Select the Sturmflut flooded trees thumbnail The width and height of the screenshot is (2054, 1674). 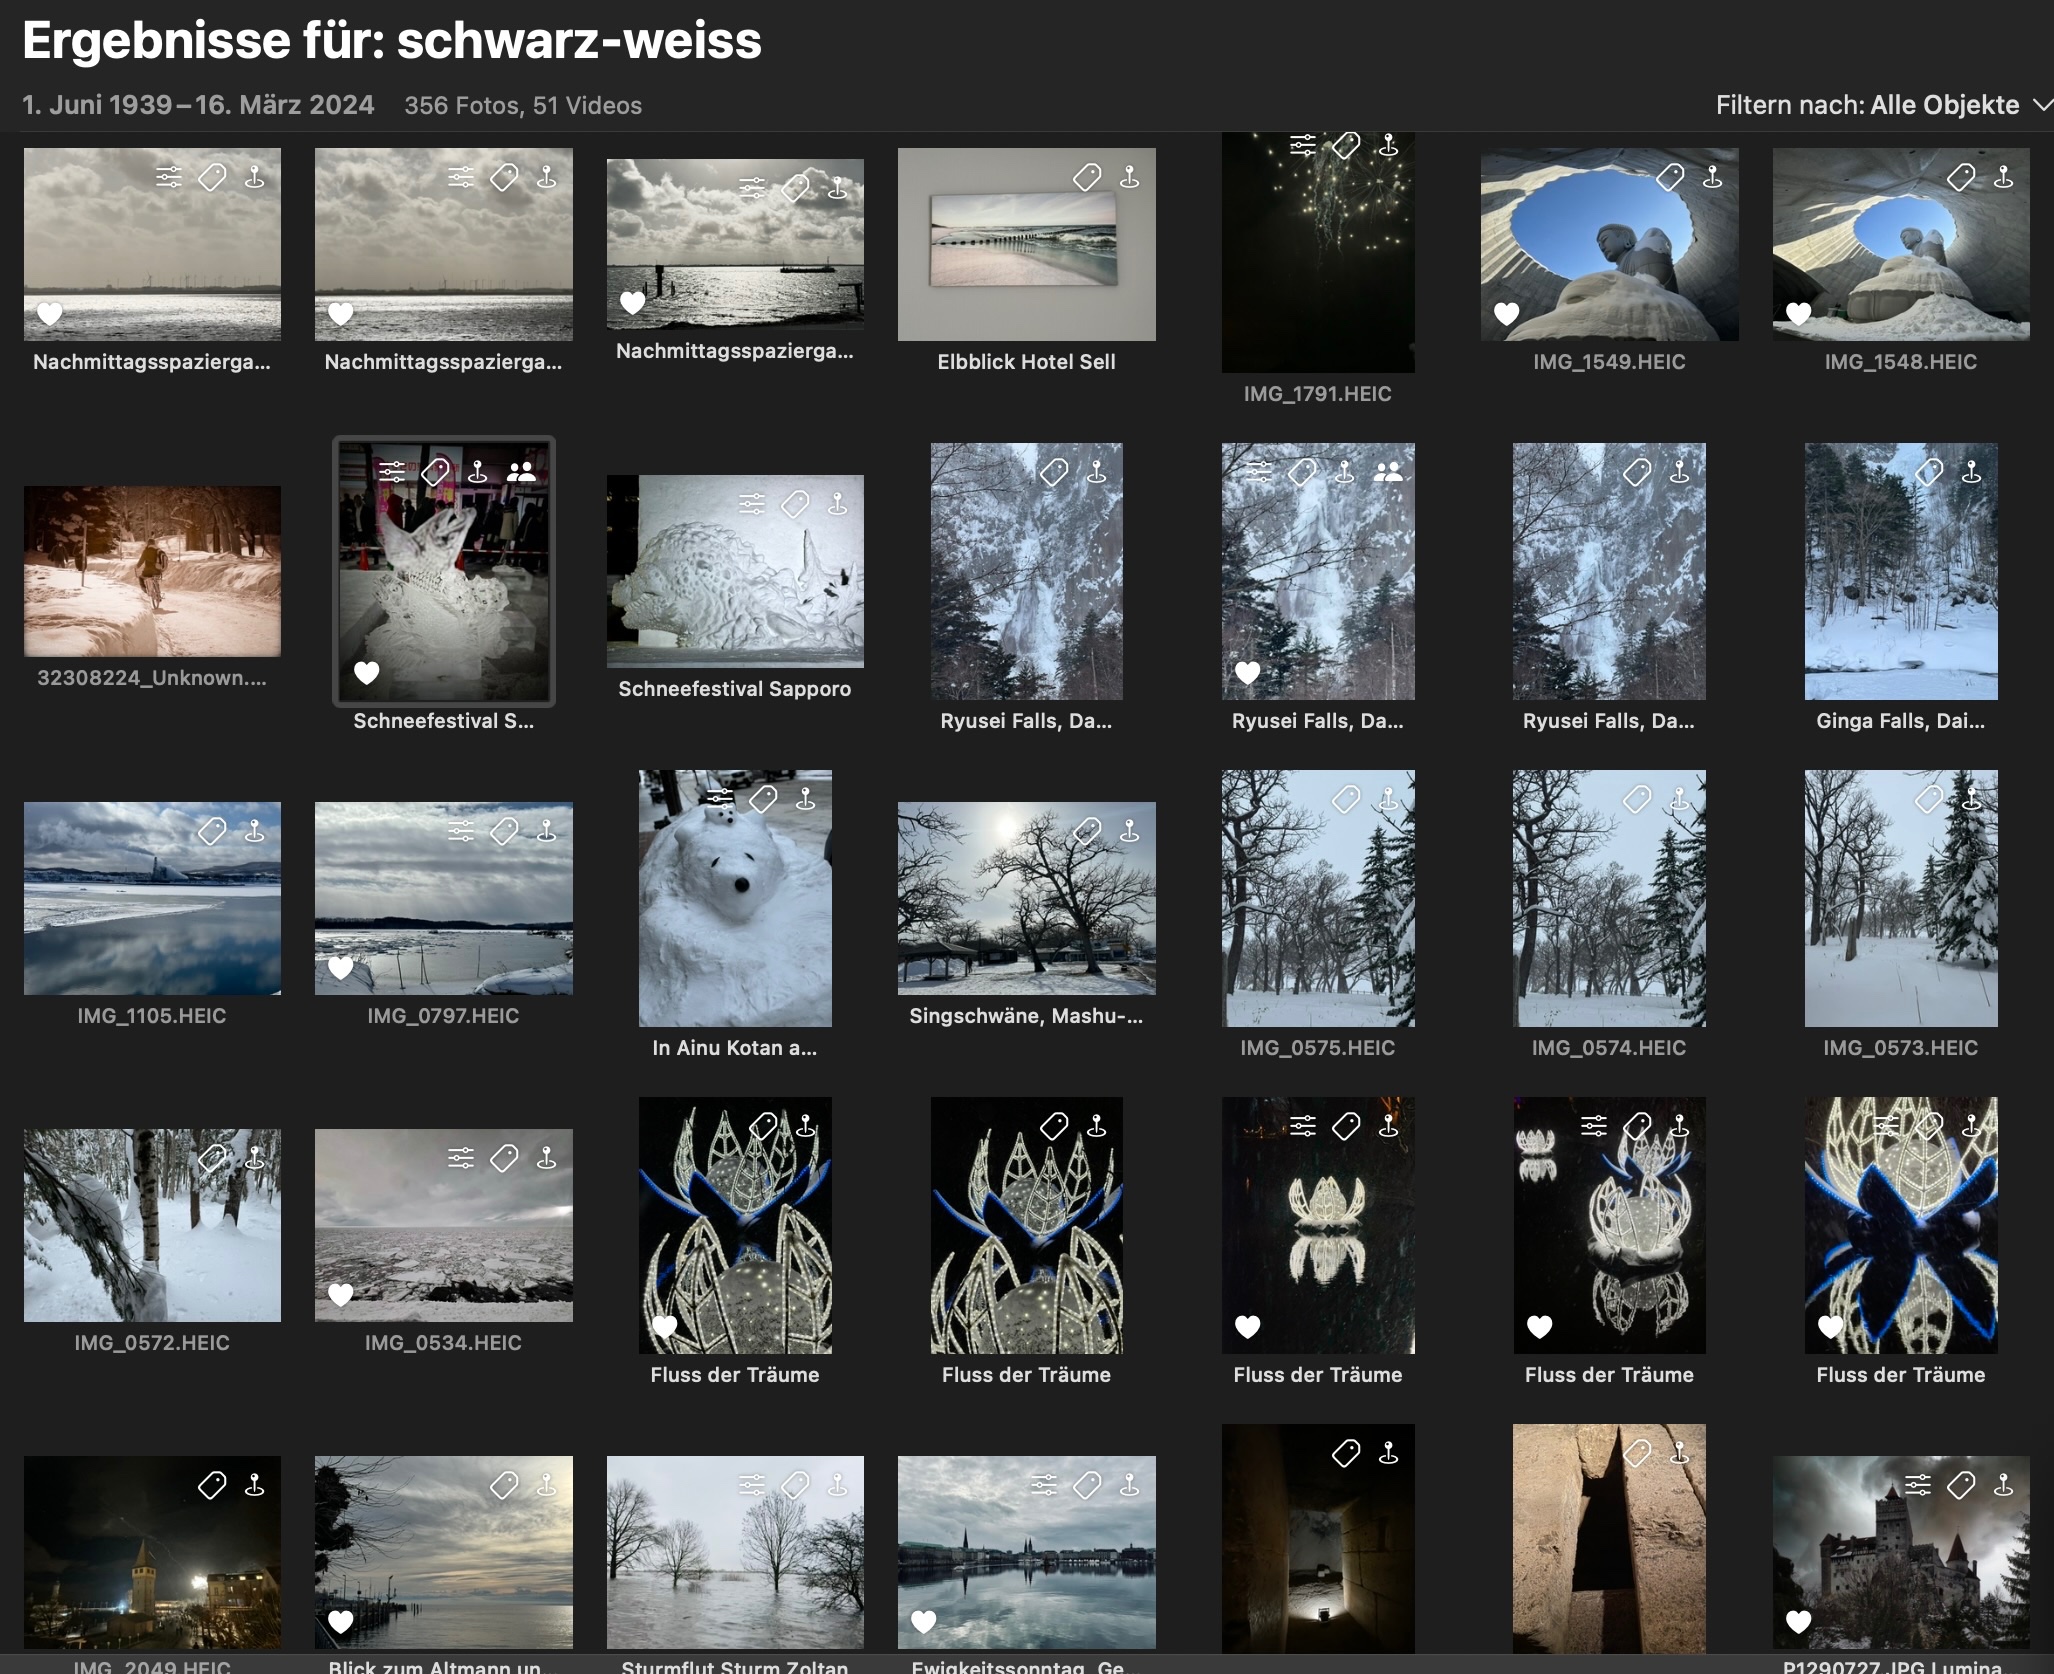[x=735, y=1551]
